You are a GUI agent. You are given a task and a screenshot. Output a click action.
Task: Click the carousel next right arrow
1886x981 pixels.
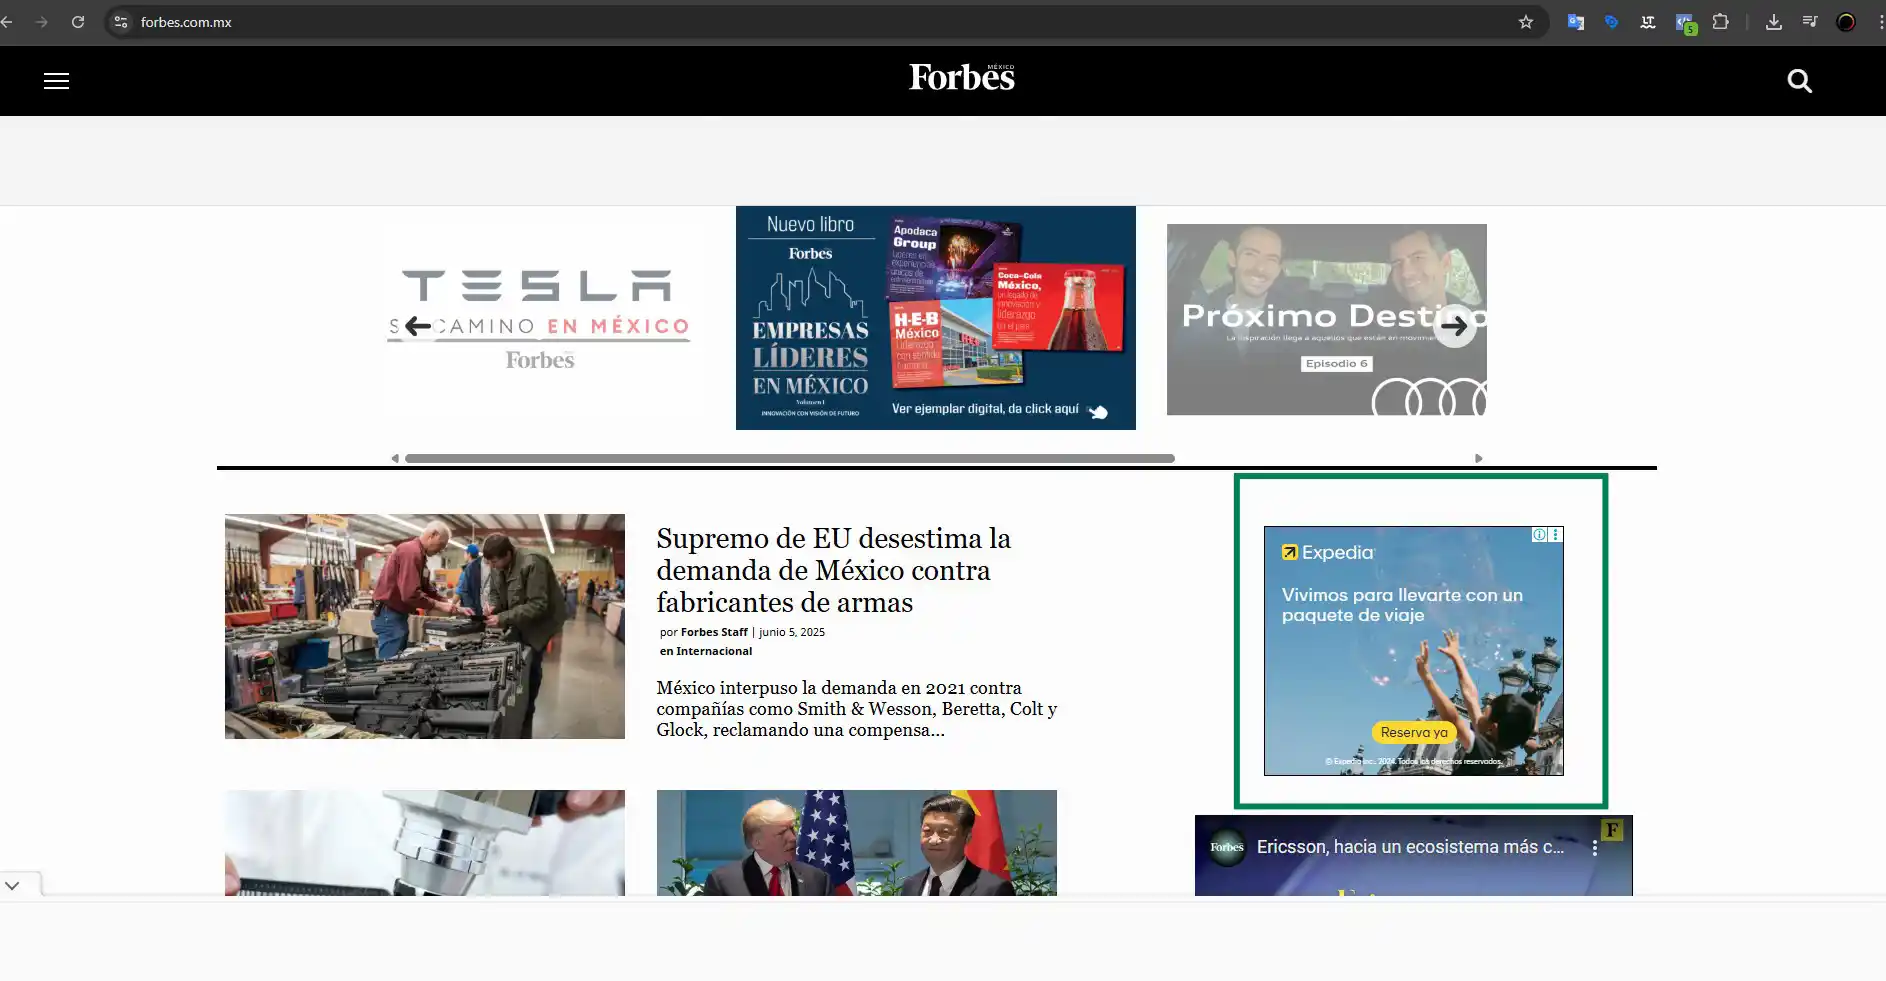tap(1454, 326)
